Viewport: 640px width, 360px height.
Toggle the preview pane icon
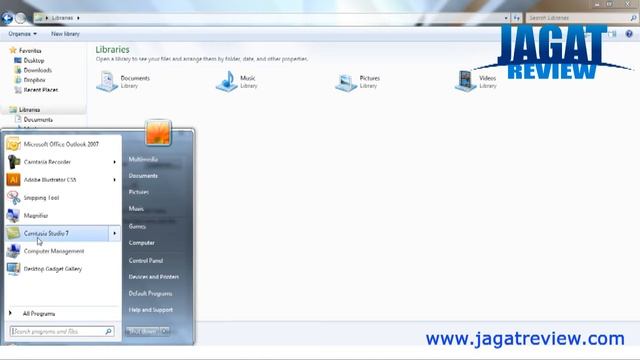(x=612, y=34)
